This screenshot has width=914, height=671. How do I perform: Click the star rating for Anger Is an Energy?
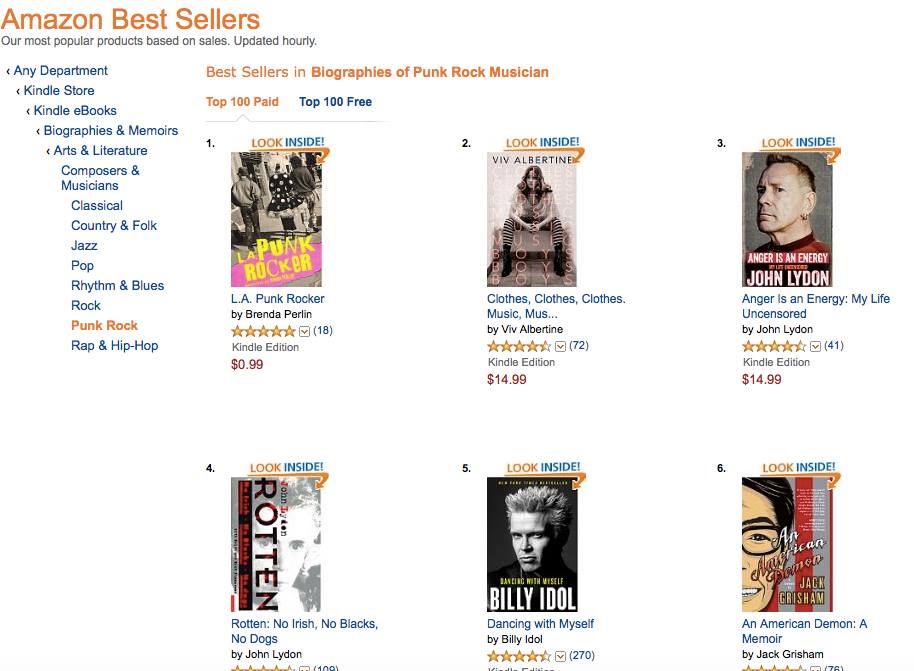(775, 346)
